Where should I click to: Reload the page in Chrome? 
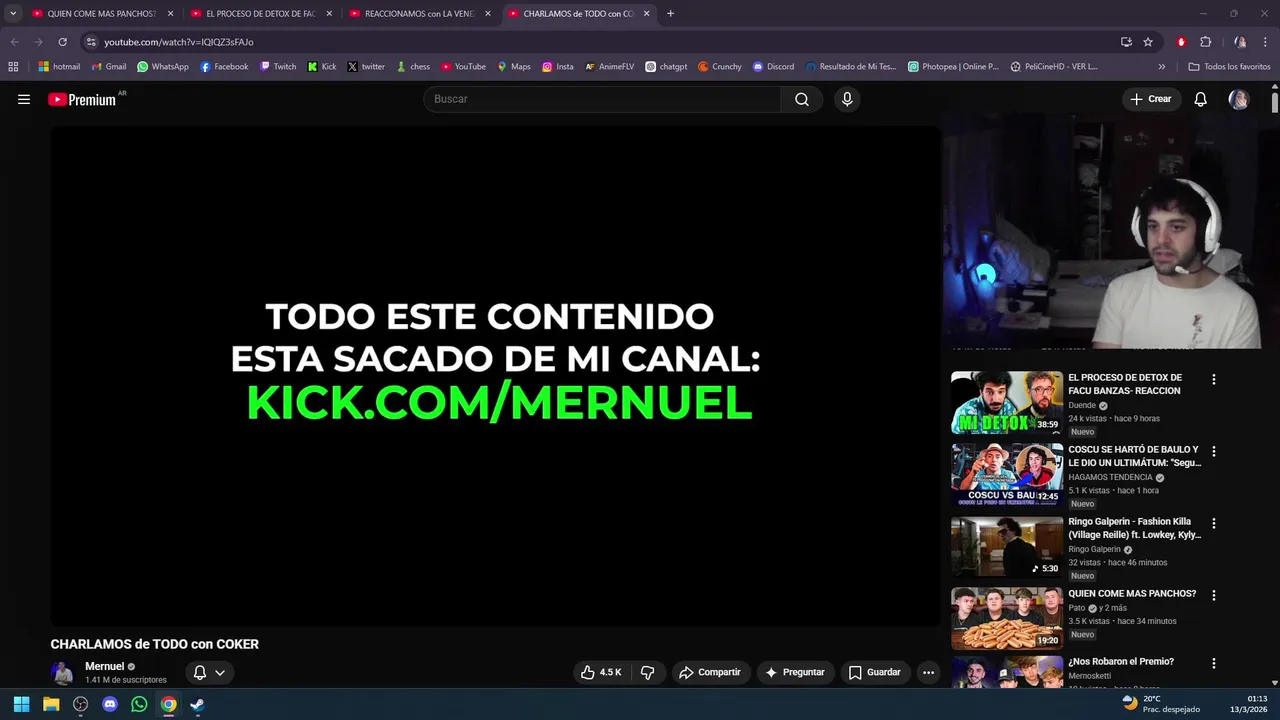pyautogui.click(x=62, y=42)
